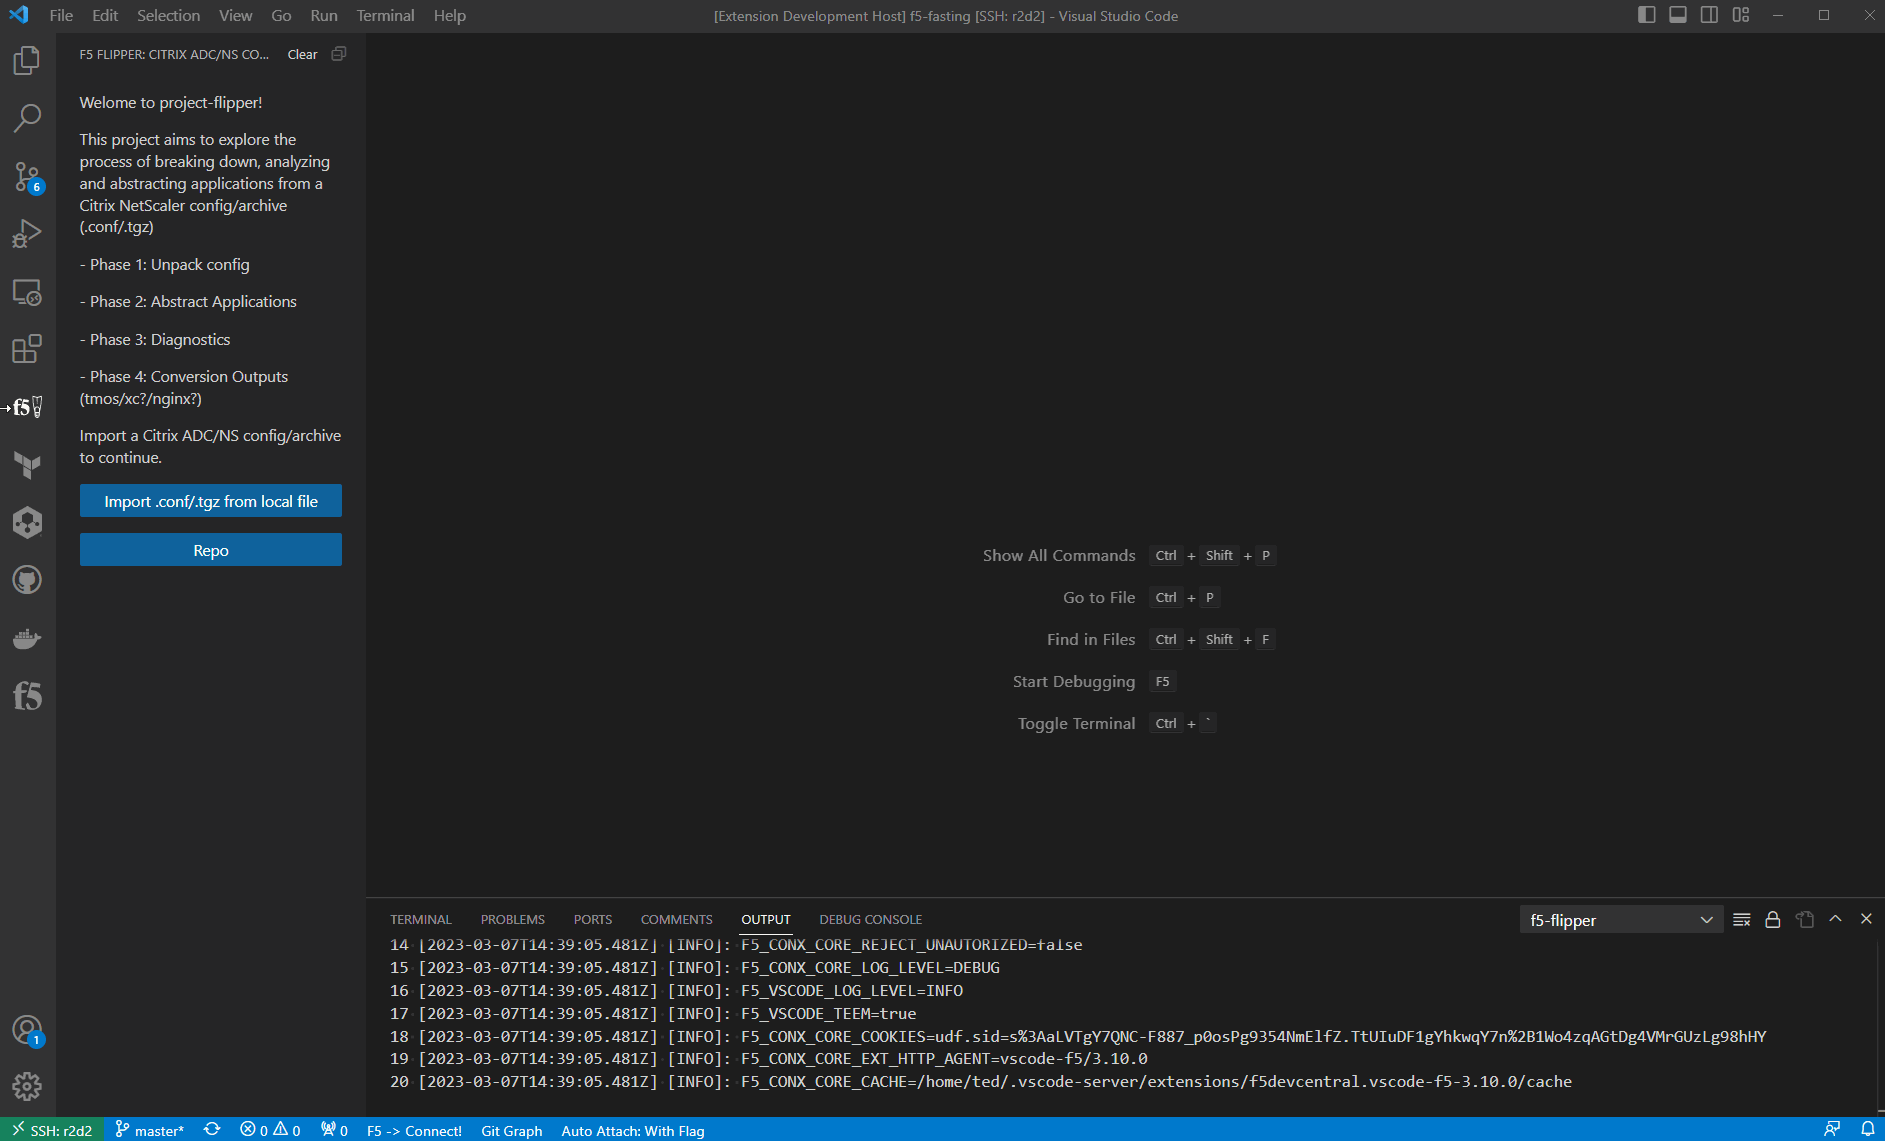Open the notifications bell in status bar

[1867, 1129]
